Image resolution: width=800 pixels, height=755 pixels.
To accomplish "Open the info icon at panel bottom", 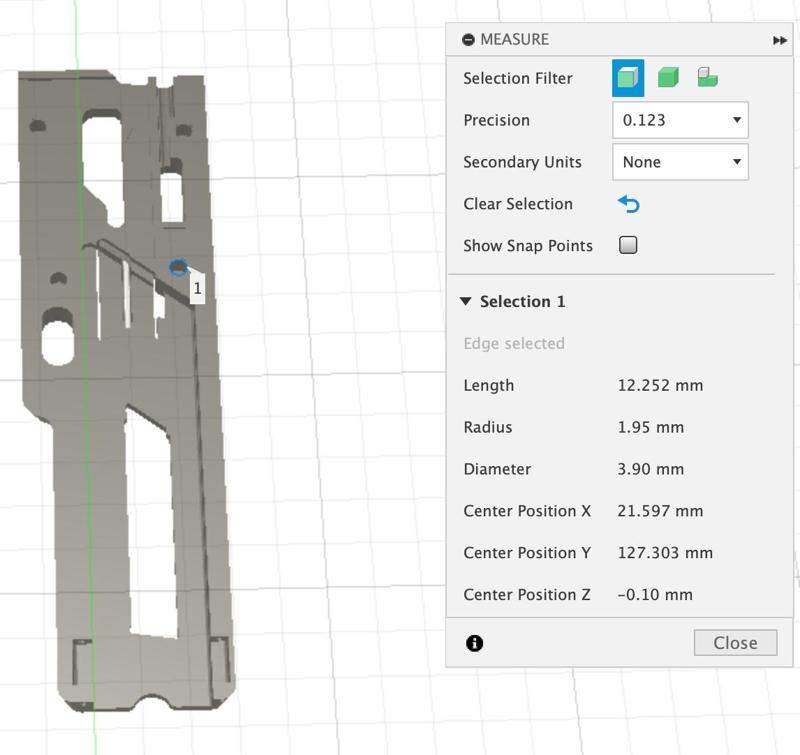I will pyautogui.click(x=475, y=643).
